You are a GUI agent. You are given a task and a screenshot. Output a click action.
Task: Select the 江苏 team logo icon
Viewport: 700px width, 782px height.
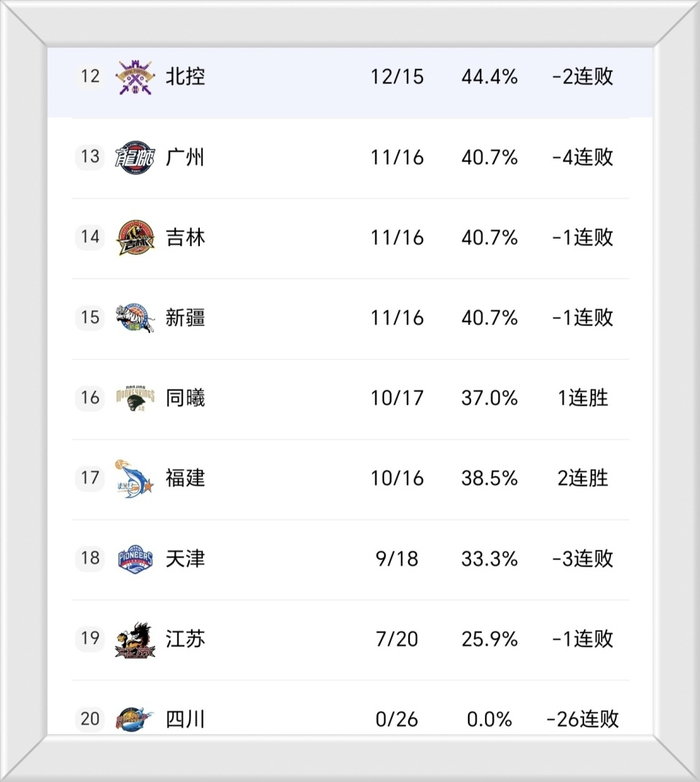coord(135,638)
